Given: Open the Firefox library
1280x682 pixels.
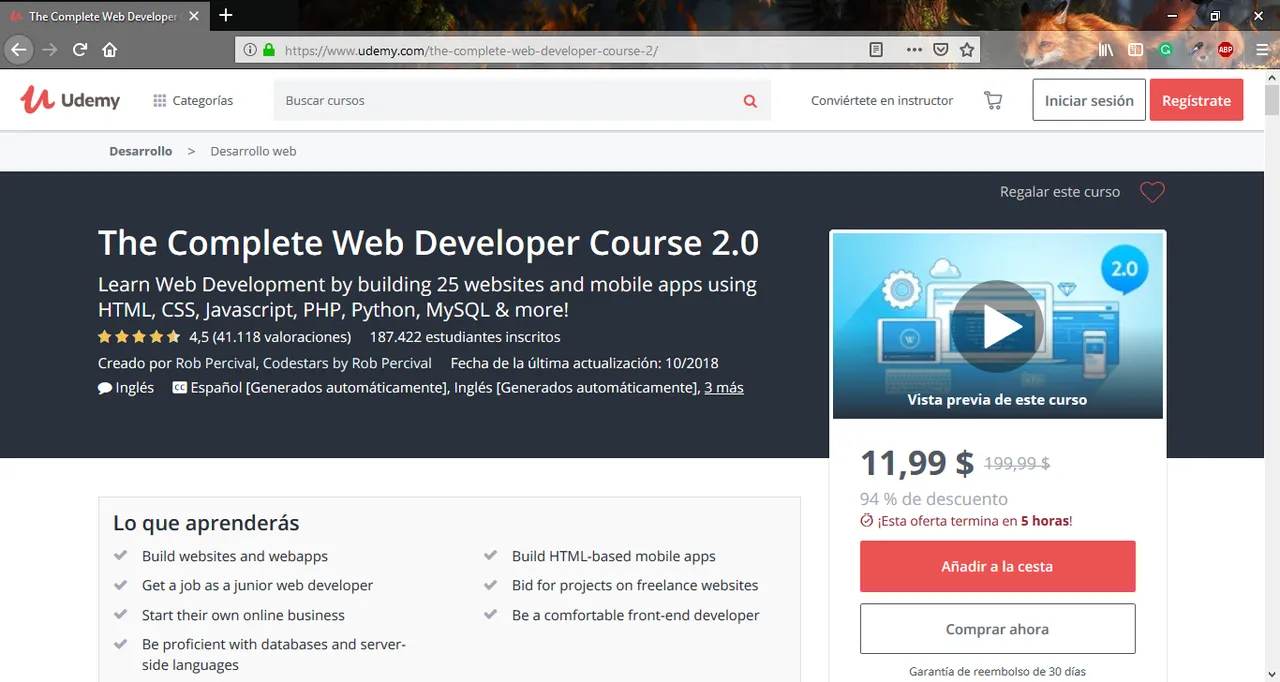Looking at the screenshot, I should tap(1106, 49).
